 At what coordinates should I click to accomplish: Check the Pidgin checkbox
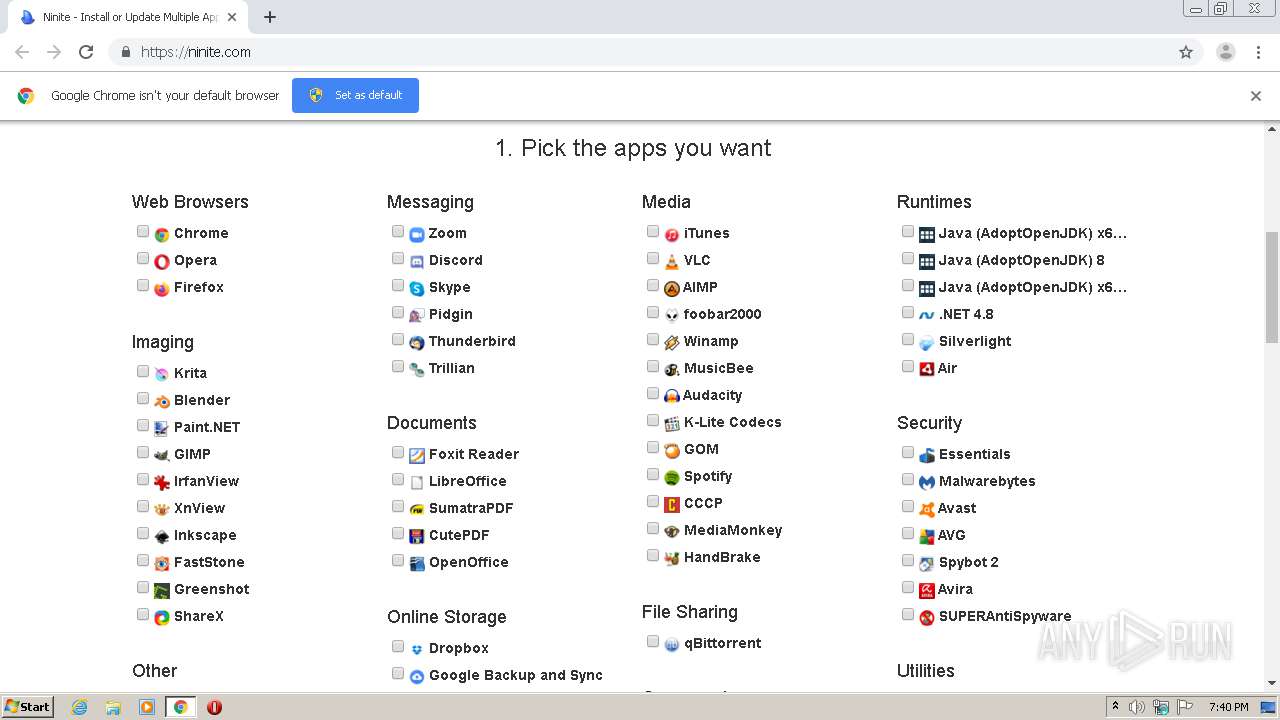(398, 312)
